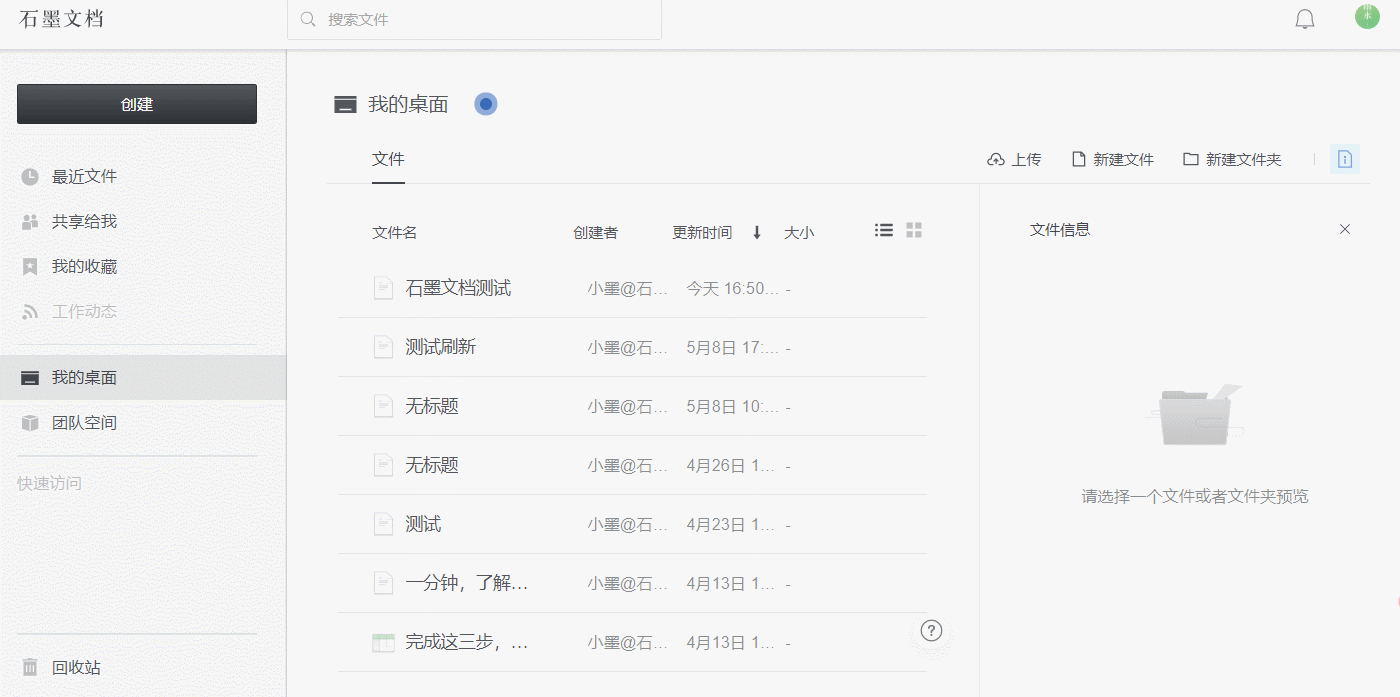Click creator 小墨@石… in 石墨文档测试 row
1400x697 pixels.
coord(628,289)
